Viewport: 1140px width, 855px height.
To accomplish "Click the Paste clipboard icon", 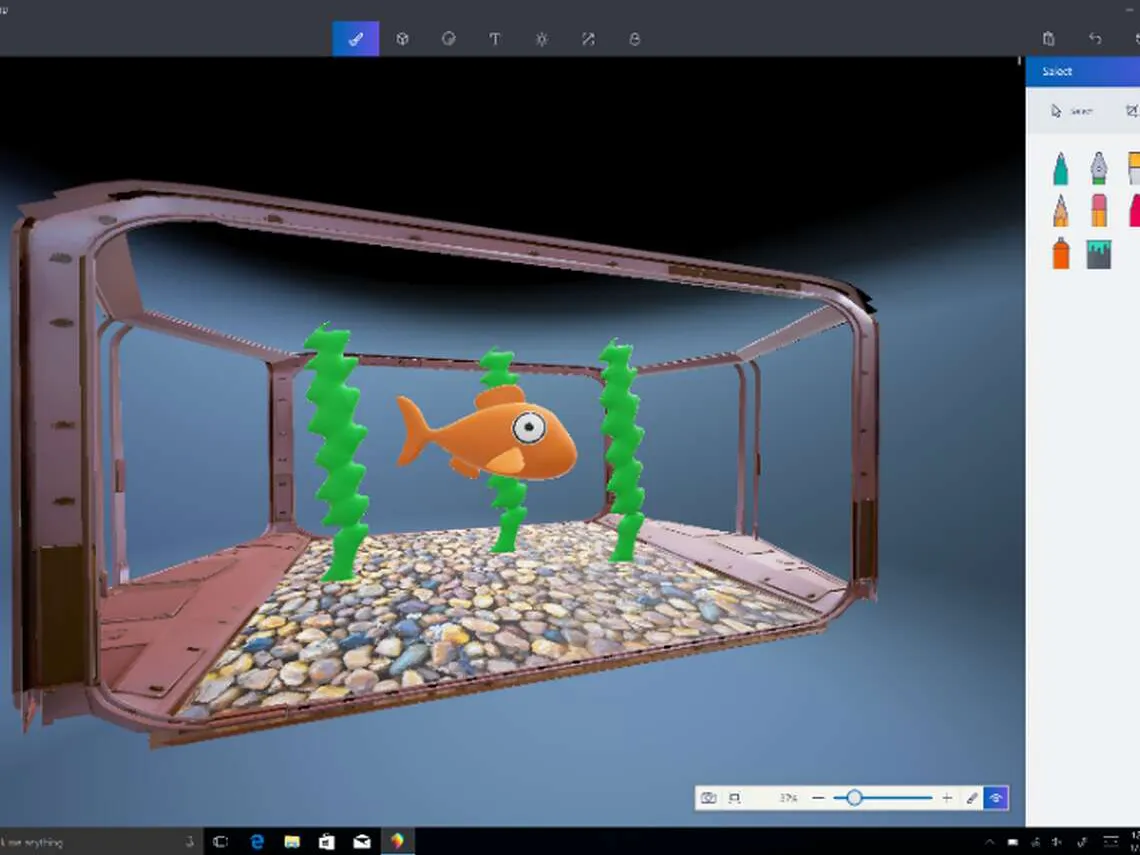I will point(1048,39).
